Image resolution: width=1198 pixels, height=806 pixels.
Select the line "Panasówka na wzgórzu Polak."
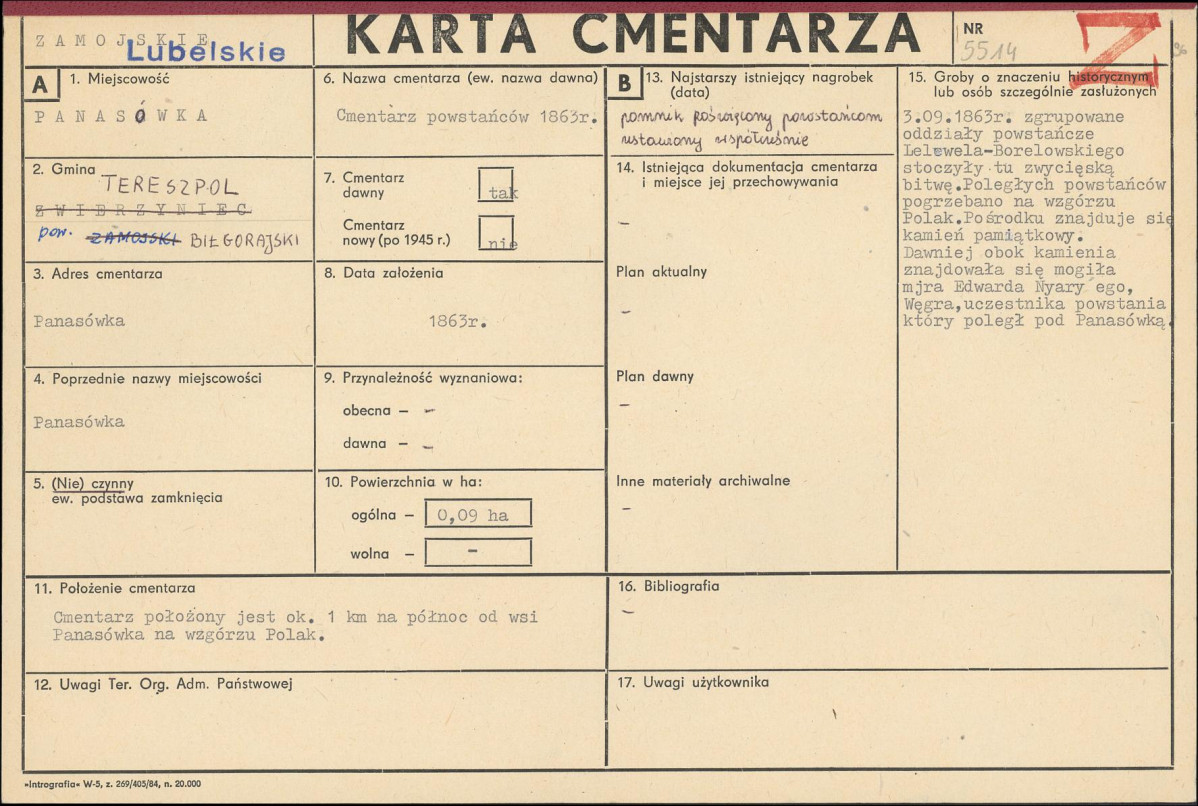tap(189, 635)
